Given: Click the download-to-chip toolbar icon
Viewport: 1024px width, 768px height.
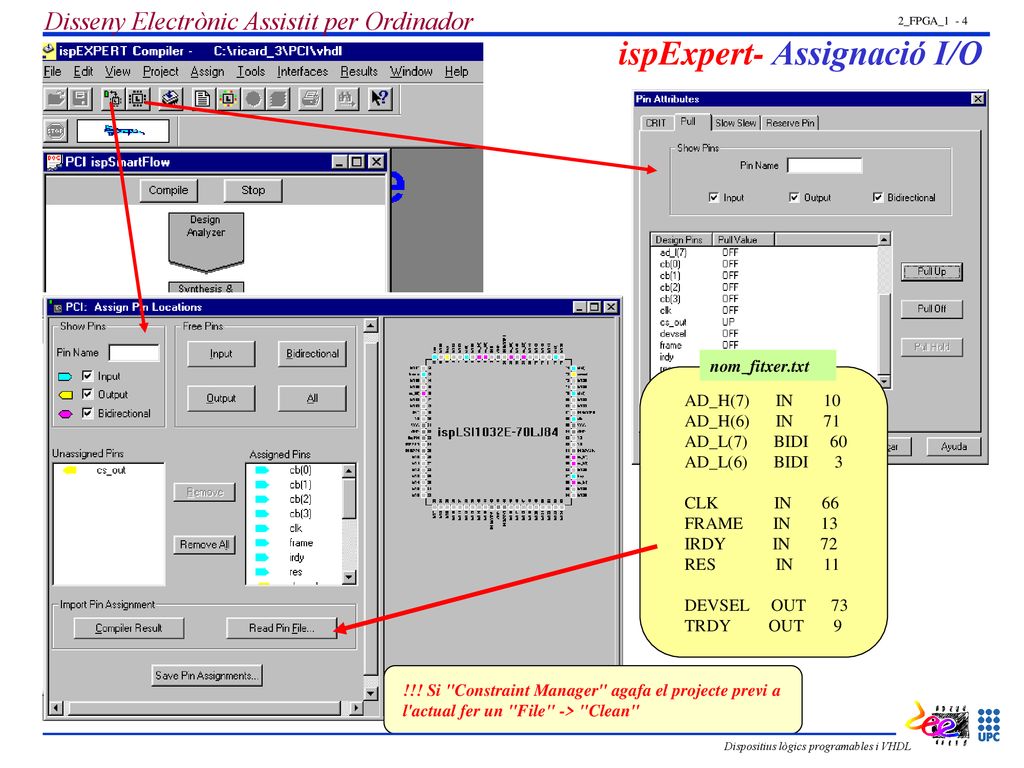Looking at the screenshot, I should (170, 99).
